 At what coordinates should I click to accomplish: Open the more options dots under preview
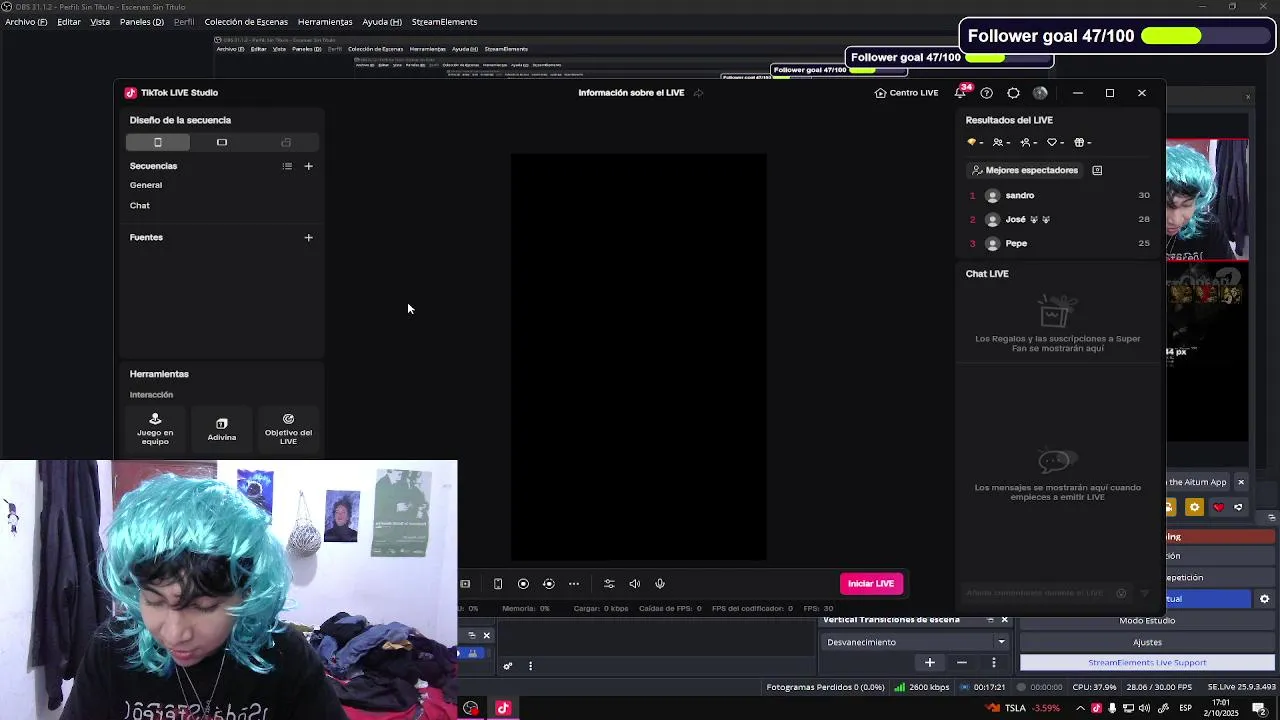(x=574, y=584)
